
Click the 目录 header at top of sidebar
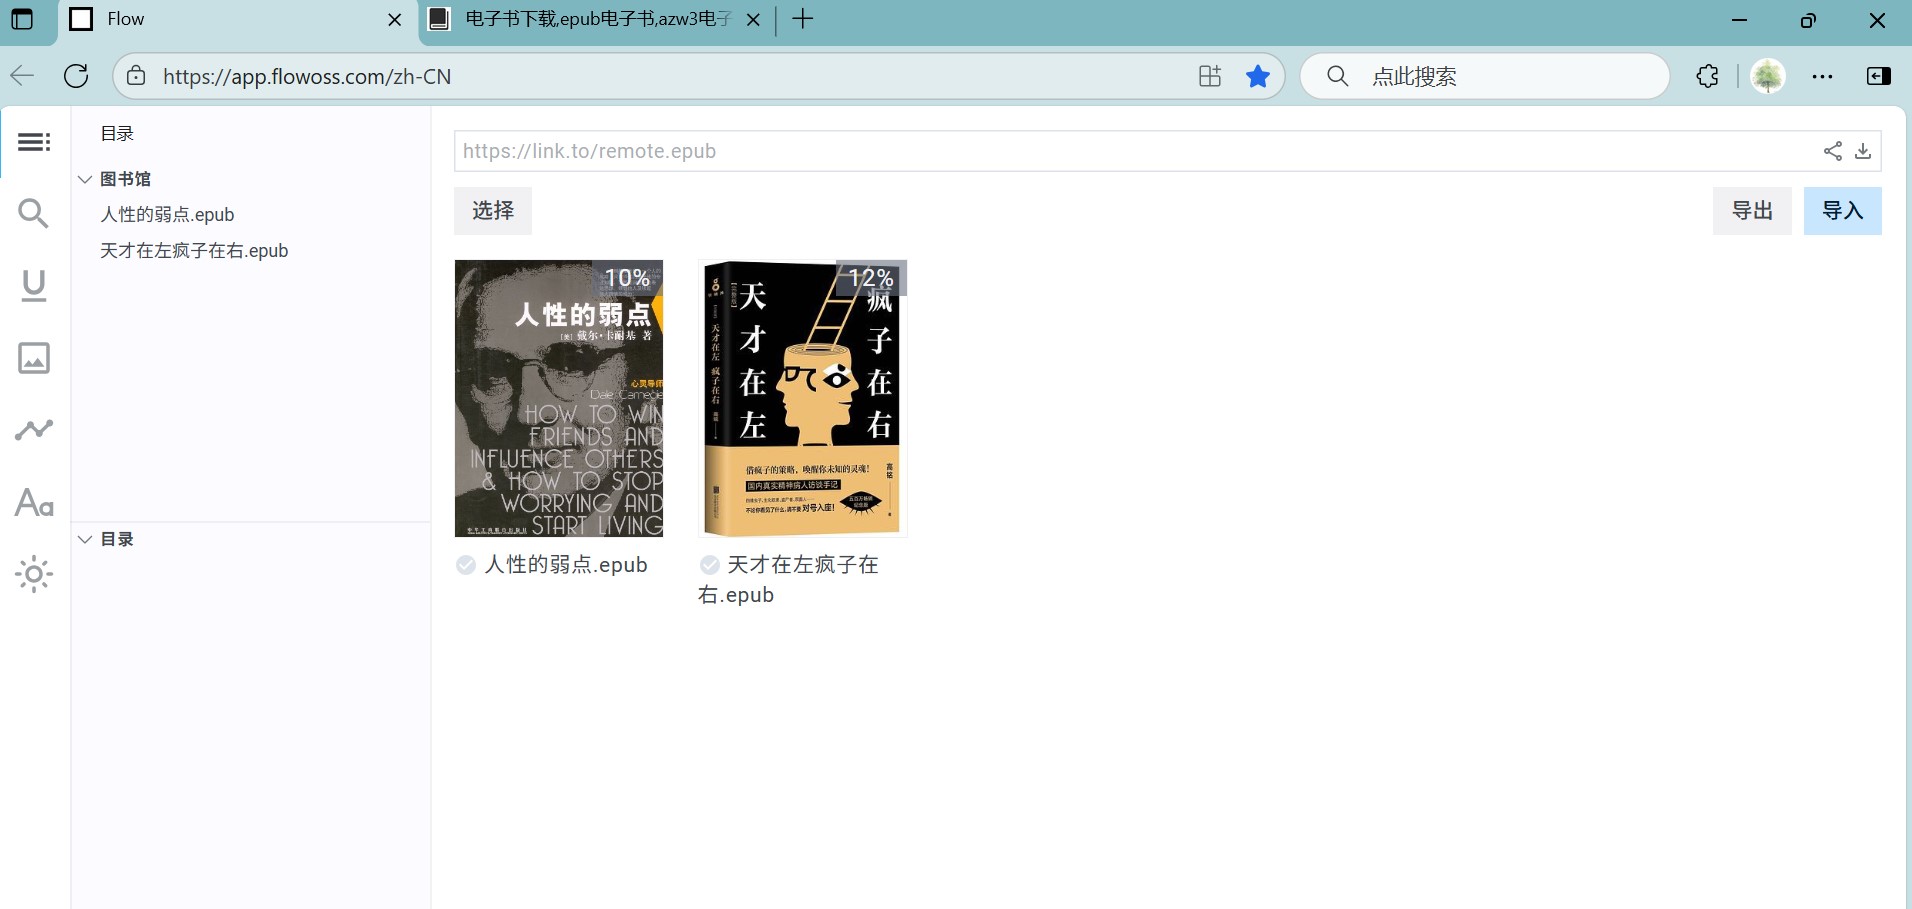tap(117, 134)
